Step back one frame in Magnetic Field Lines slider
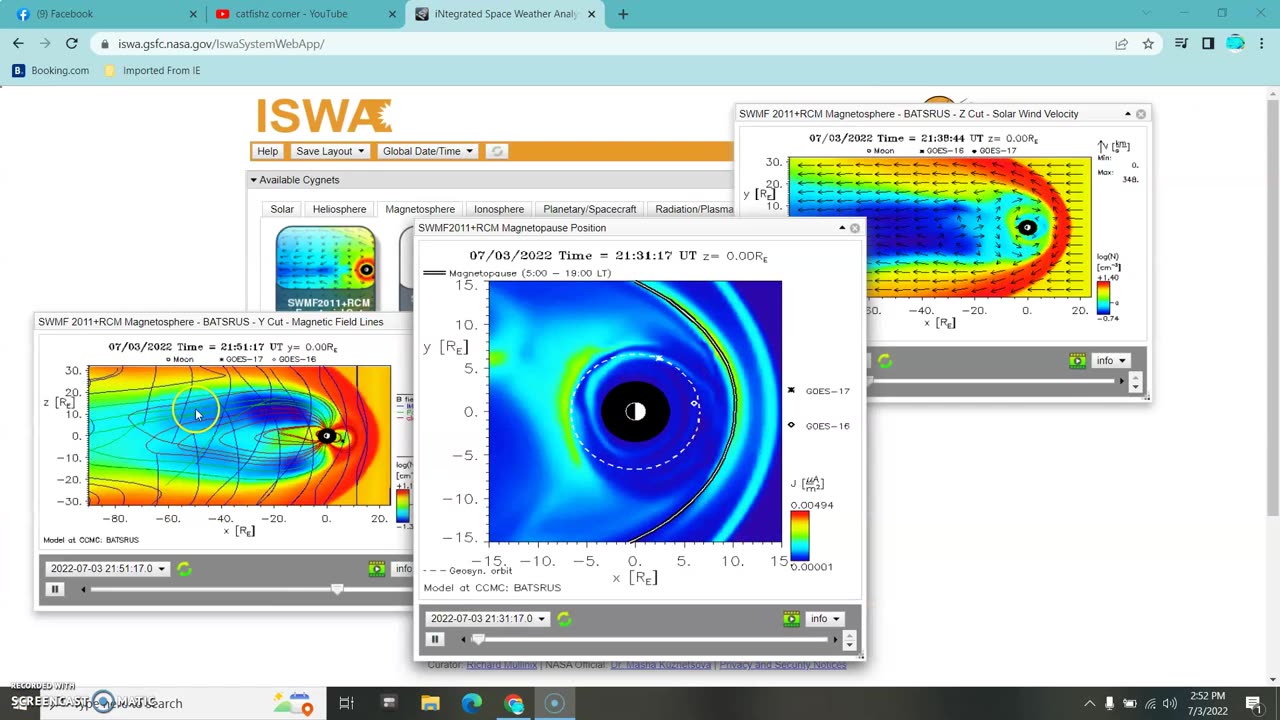Viewport: 1280px width, 720px height. pos(83,589)
